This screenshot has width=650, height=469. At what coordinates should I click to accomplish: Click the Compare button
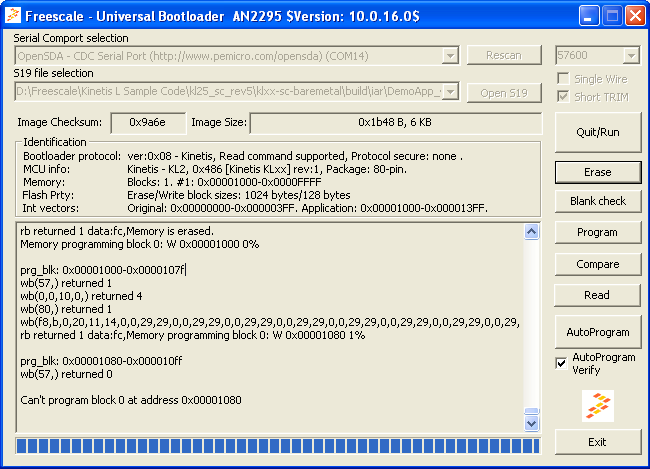598,264
